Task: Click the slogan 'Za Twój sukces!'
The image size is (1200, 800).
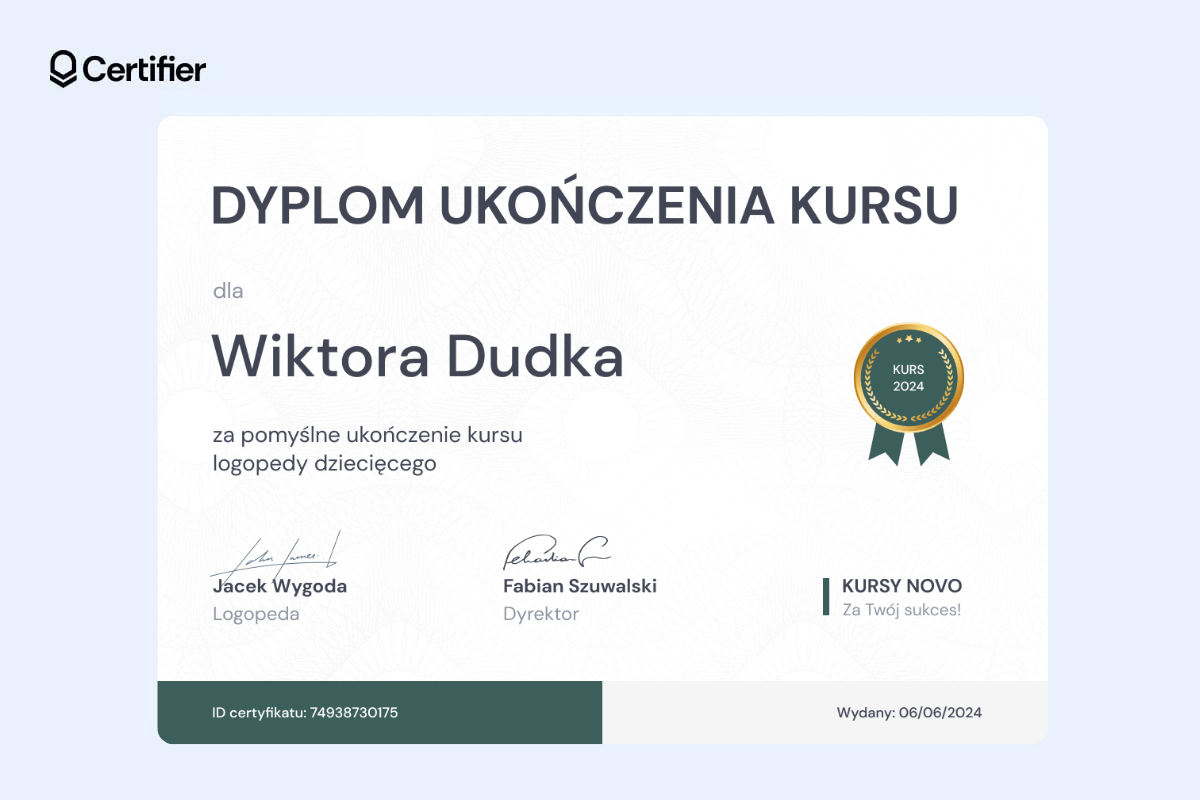Action: pos(901,609)
